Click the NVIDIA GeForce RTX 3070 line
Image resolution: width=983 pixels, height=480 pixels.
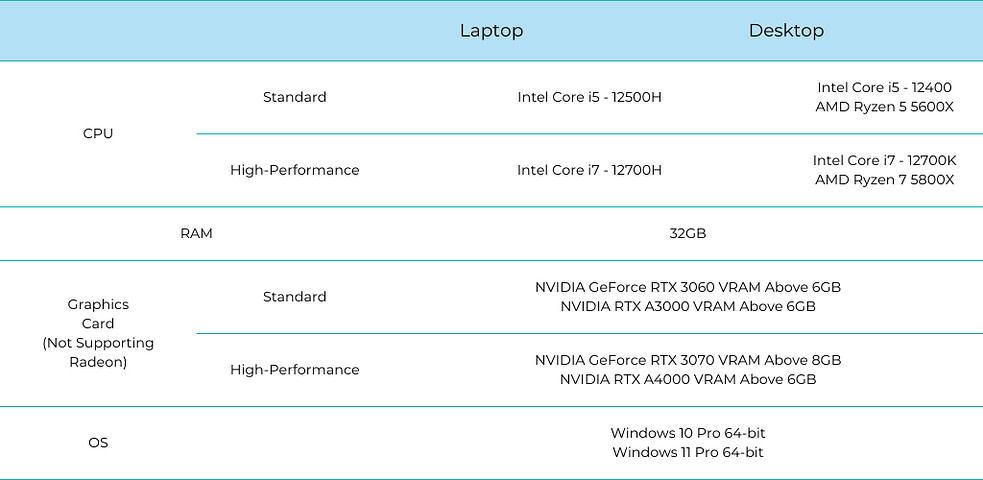point(688,360)
